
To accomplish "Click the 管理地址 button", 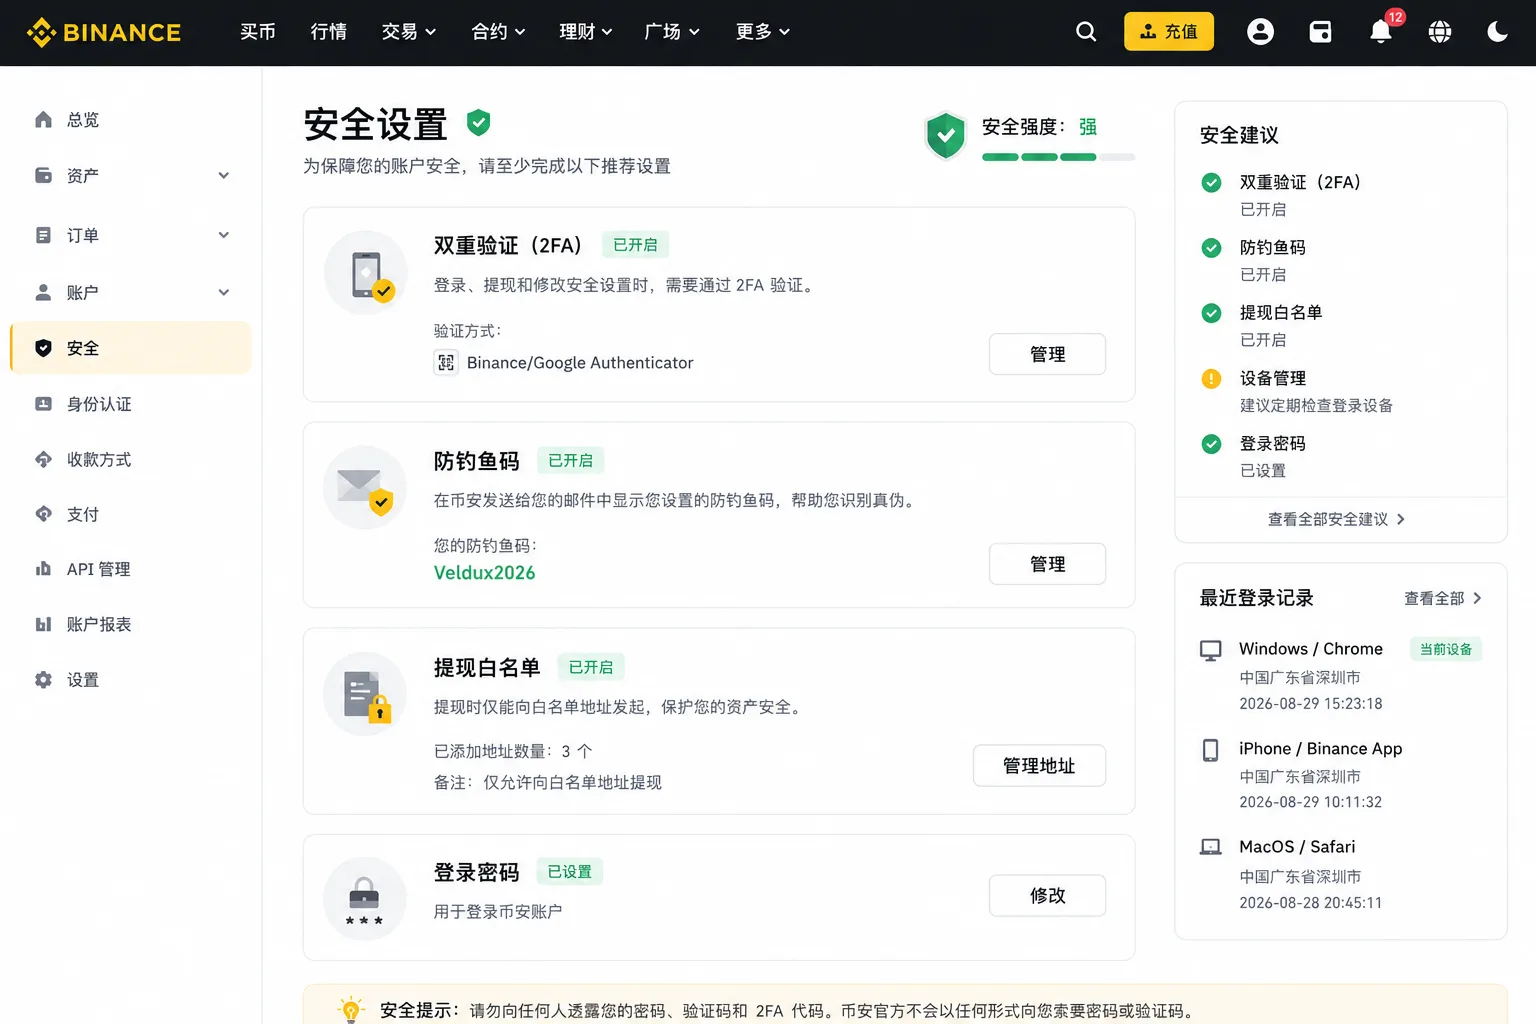I will 1039,765.
